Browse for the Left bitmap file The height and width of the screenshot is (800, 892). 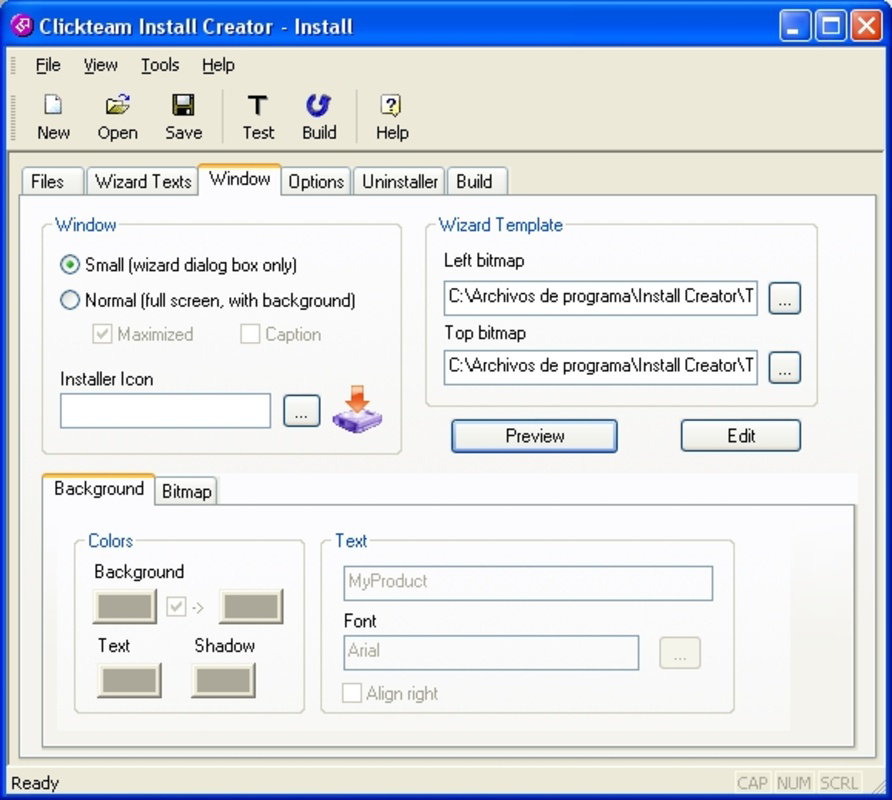[784, 298]
